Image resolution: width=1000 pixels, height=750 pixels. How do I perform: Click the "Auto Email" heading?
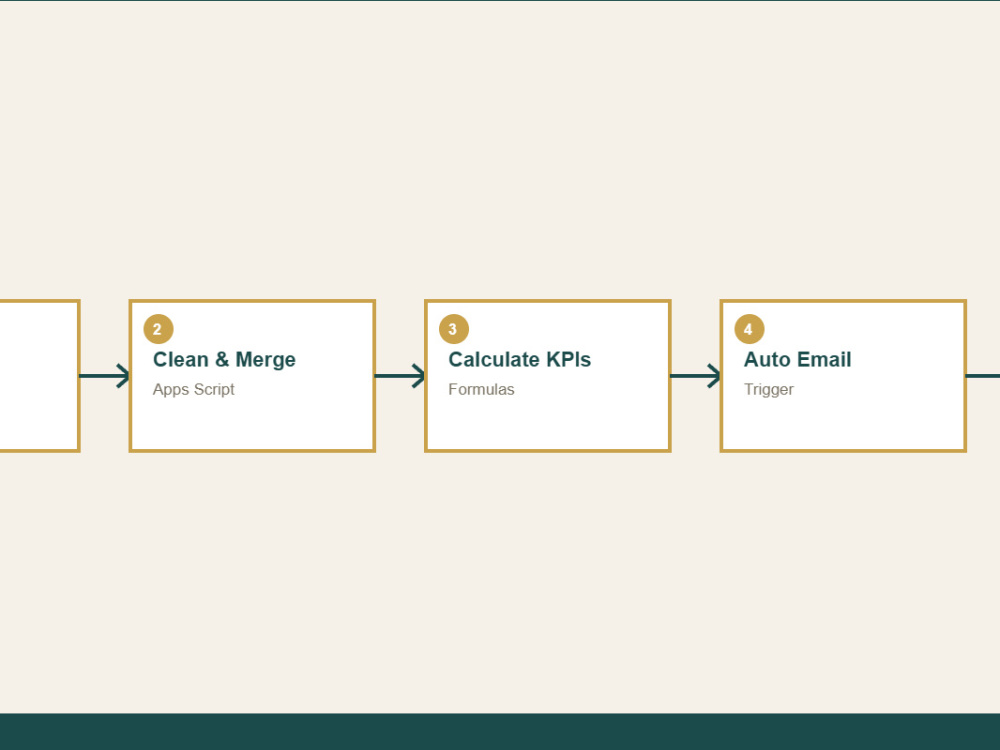(x=797, y=360)
